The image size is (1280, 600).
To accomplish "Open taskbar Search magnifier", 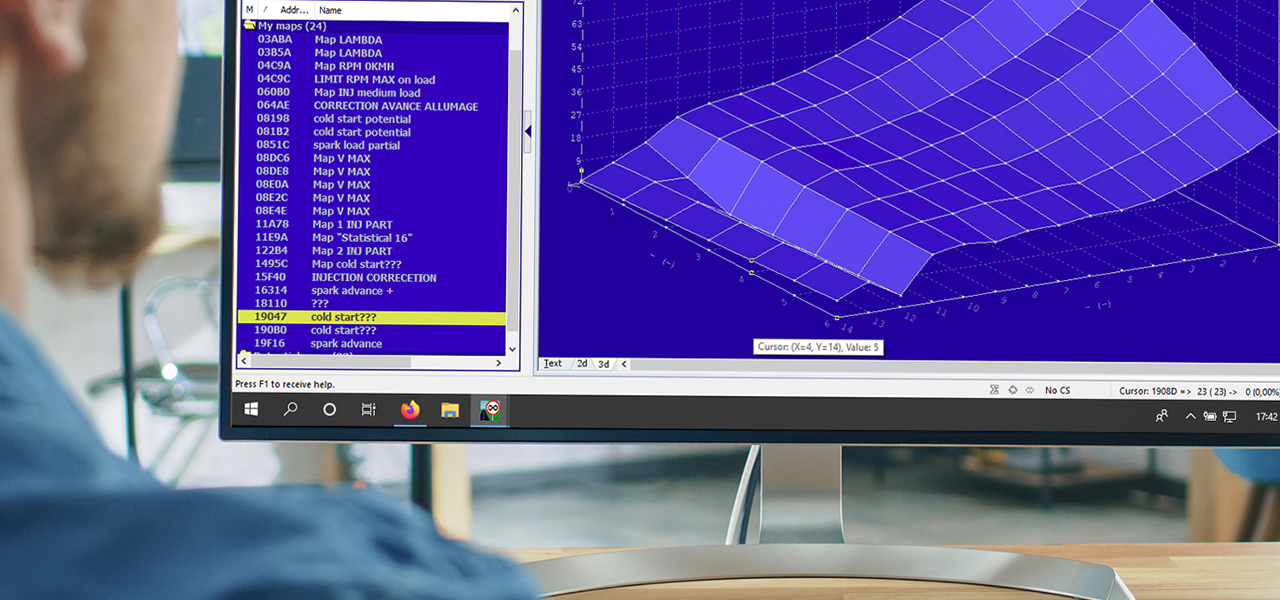I will point(290,409).
